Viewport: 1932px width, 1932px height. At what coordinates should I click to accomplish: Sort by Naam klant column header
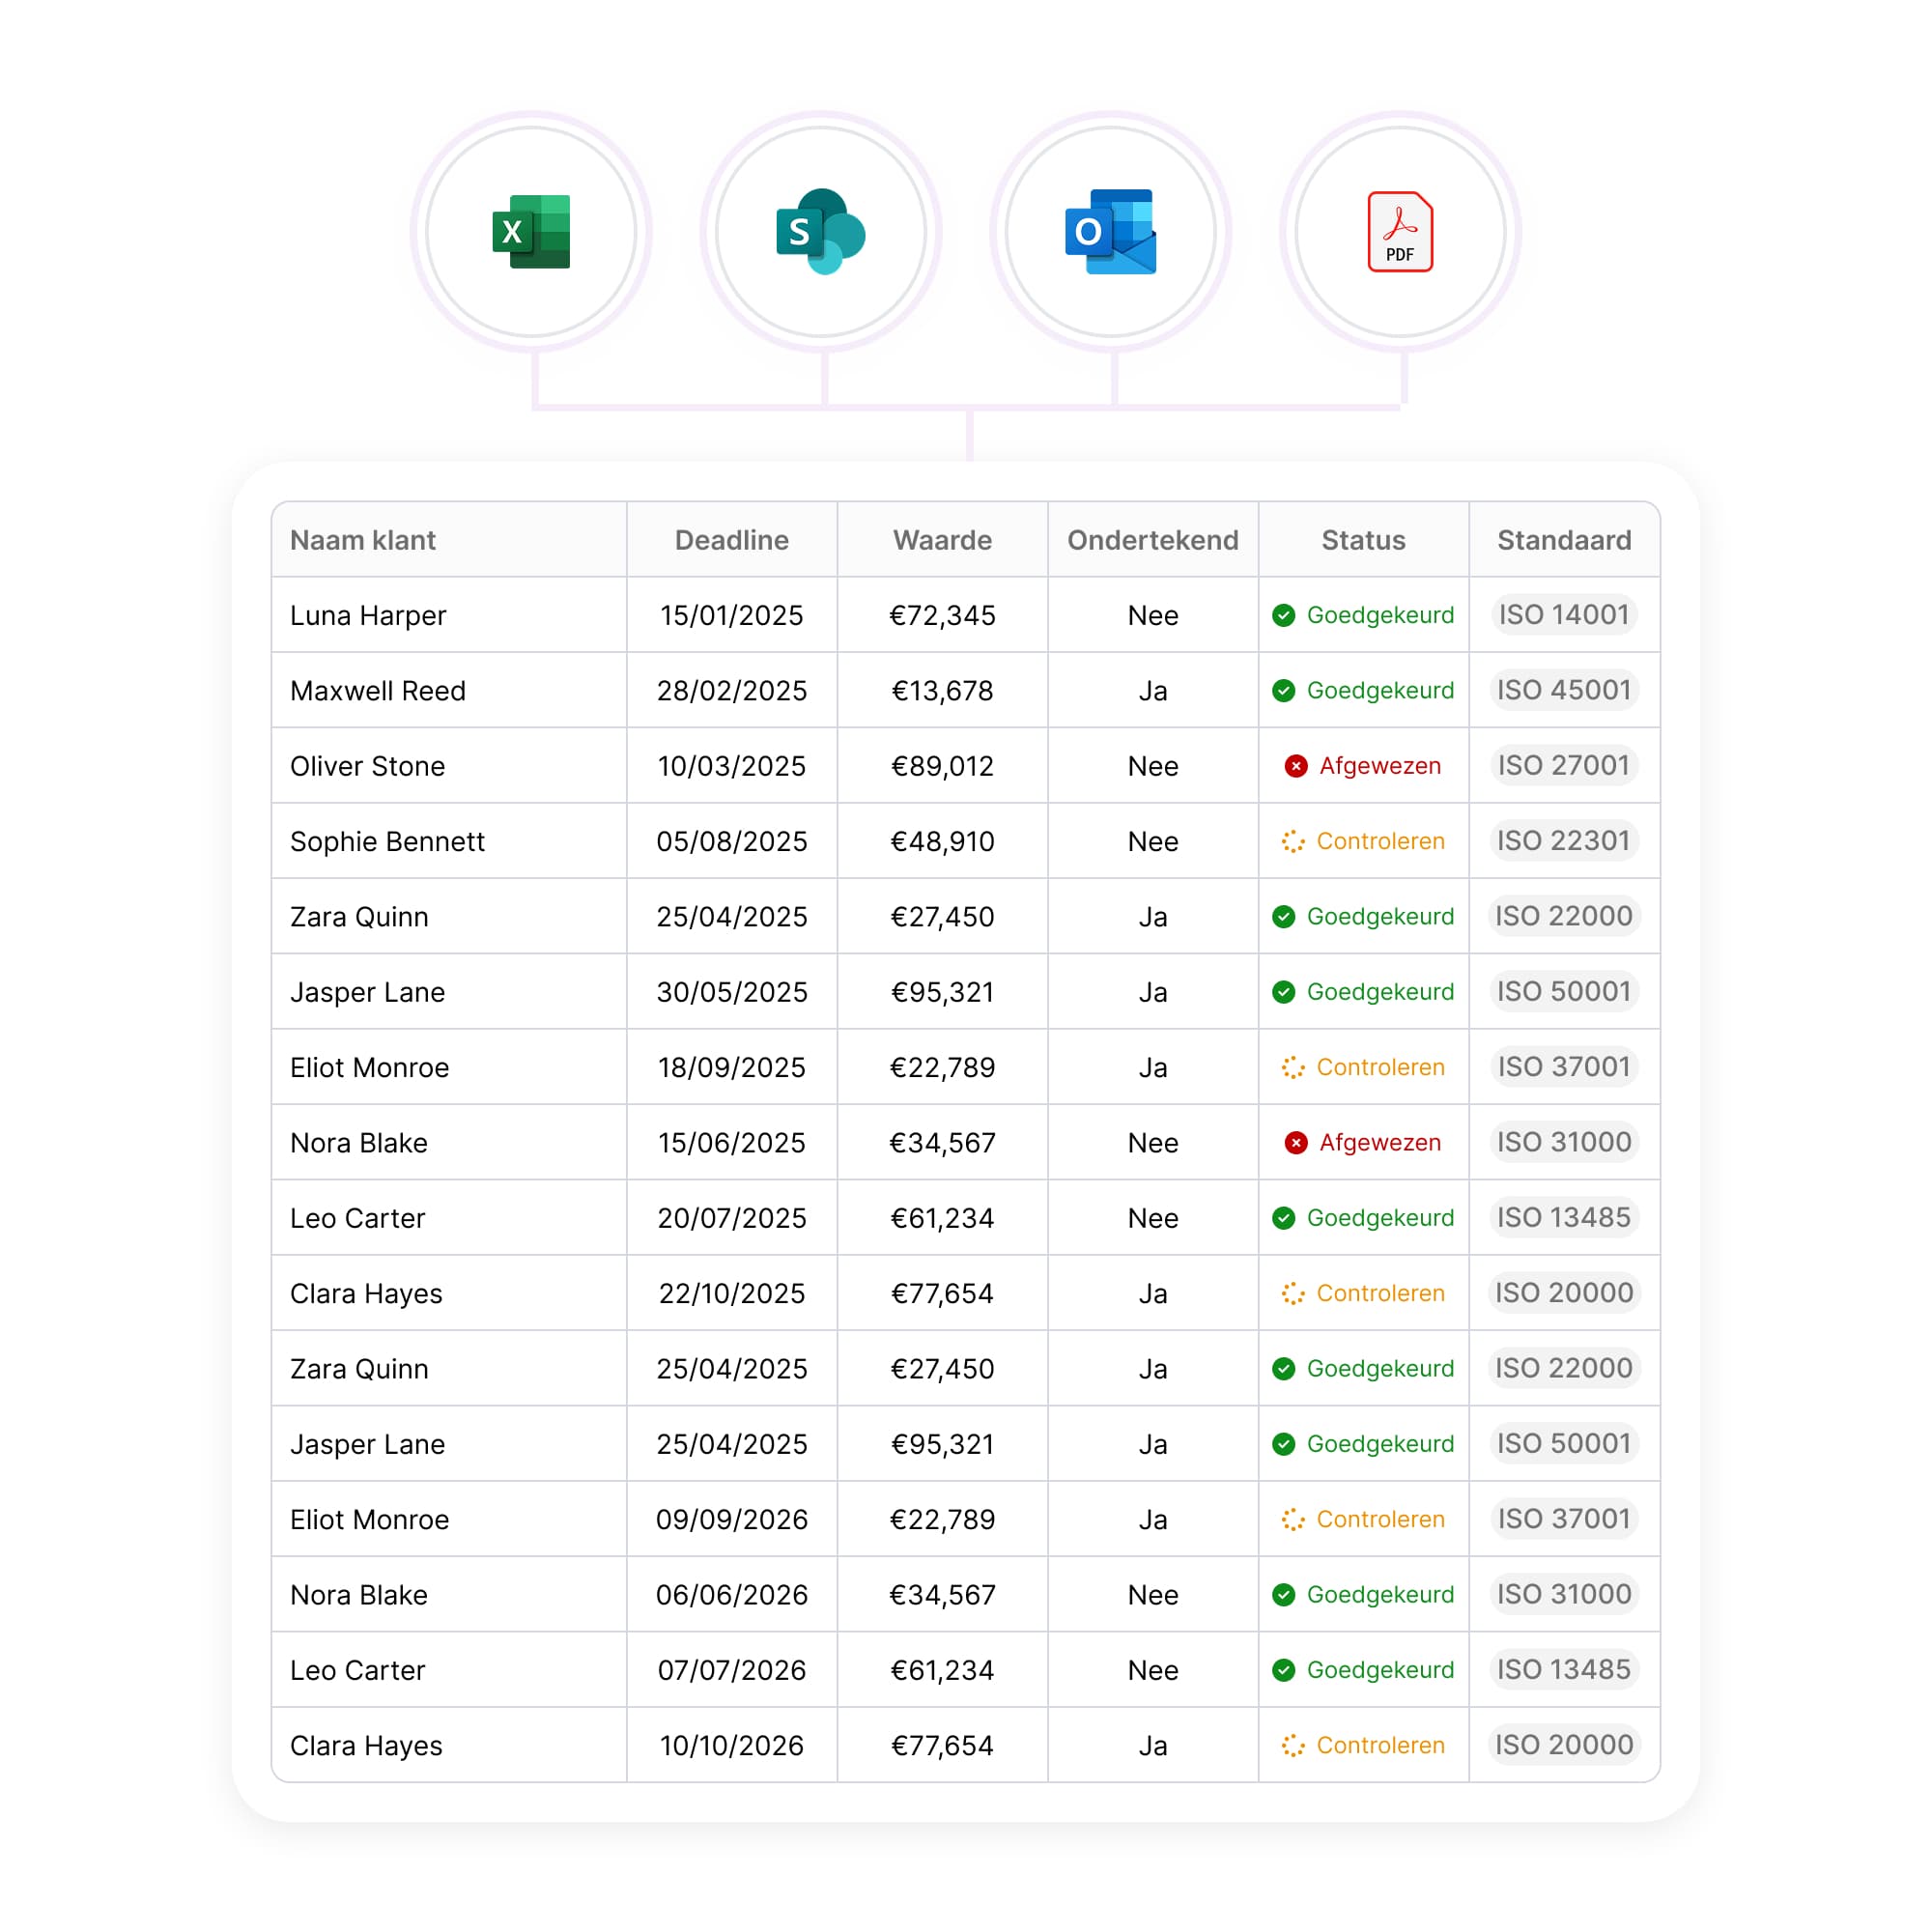(363, 540)
